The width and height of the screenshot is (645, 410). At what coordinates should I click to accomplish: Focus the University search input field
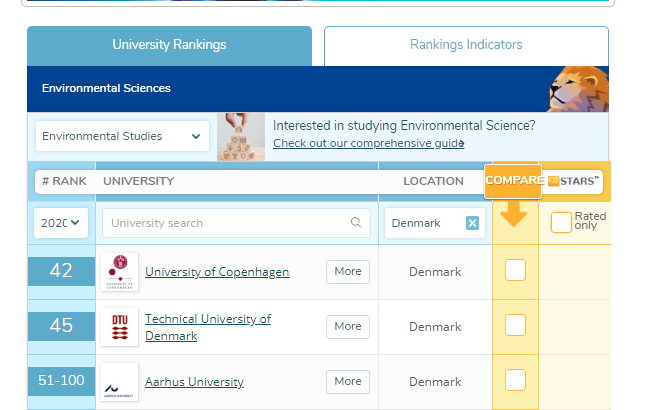[237, 223]
